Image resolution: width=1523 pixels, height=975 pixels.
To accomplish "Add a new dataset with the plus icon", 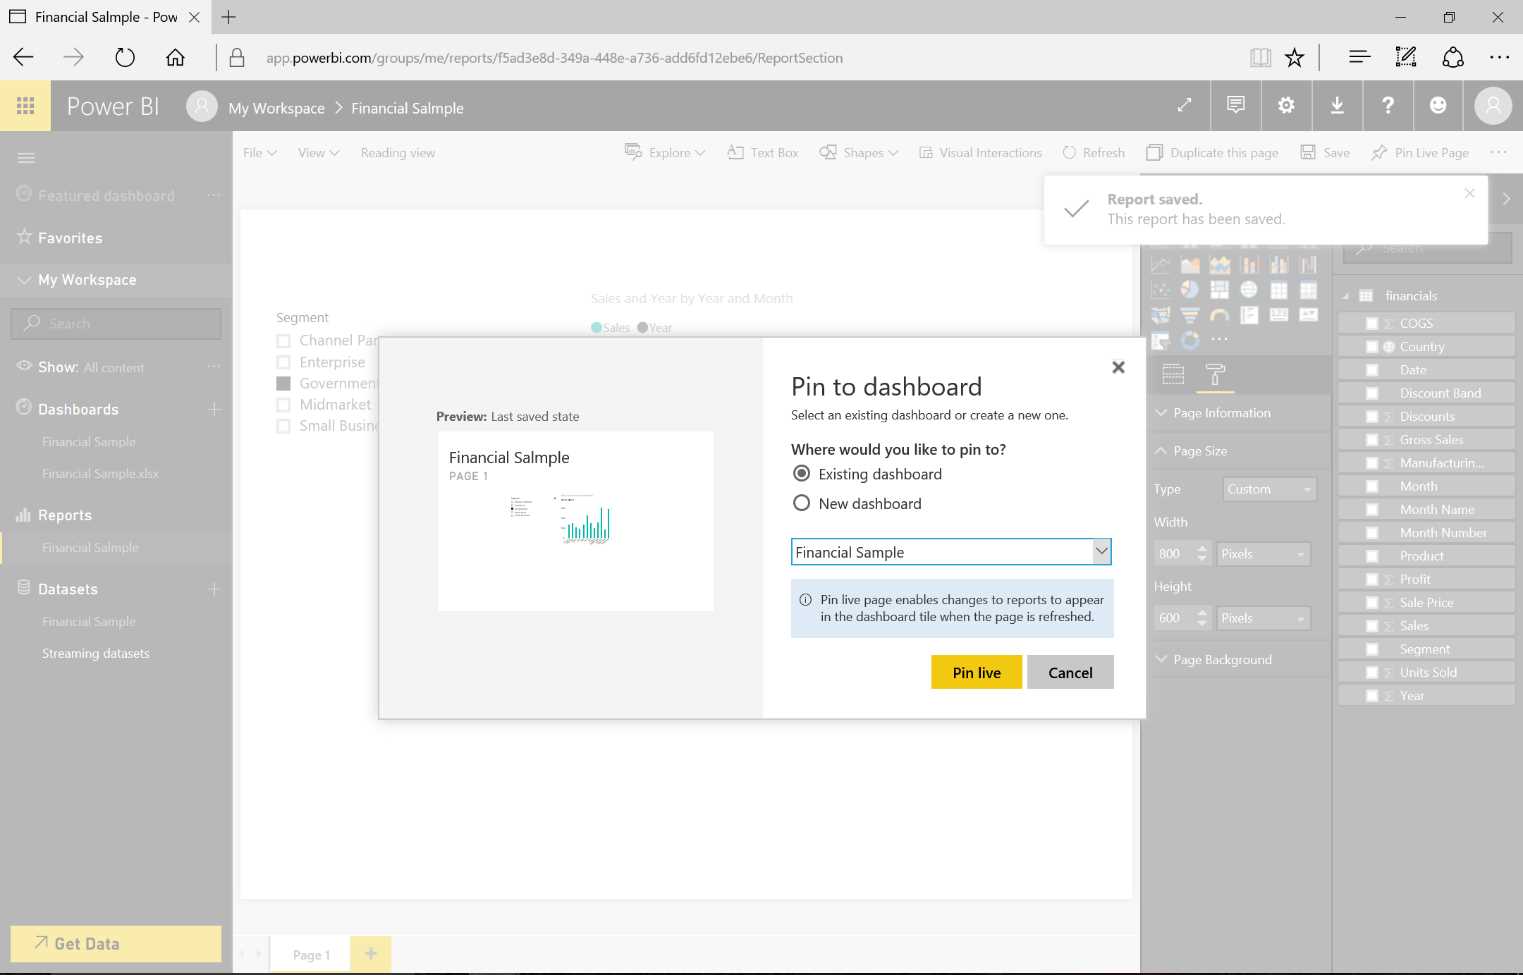I will [214, 589].
